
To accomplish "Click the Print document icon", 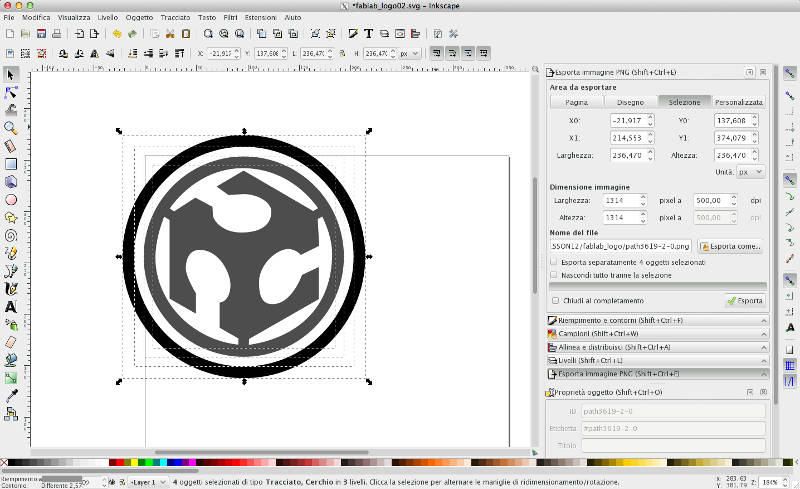I will [57, 34].
